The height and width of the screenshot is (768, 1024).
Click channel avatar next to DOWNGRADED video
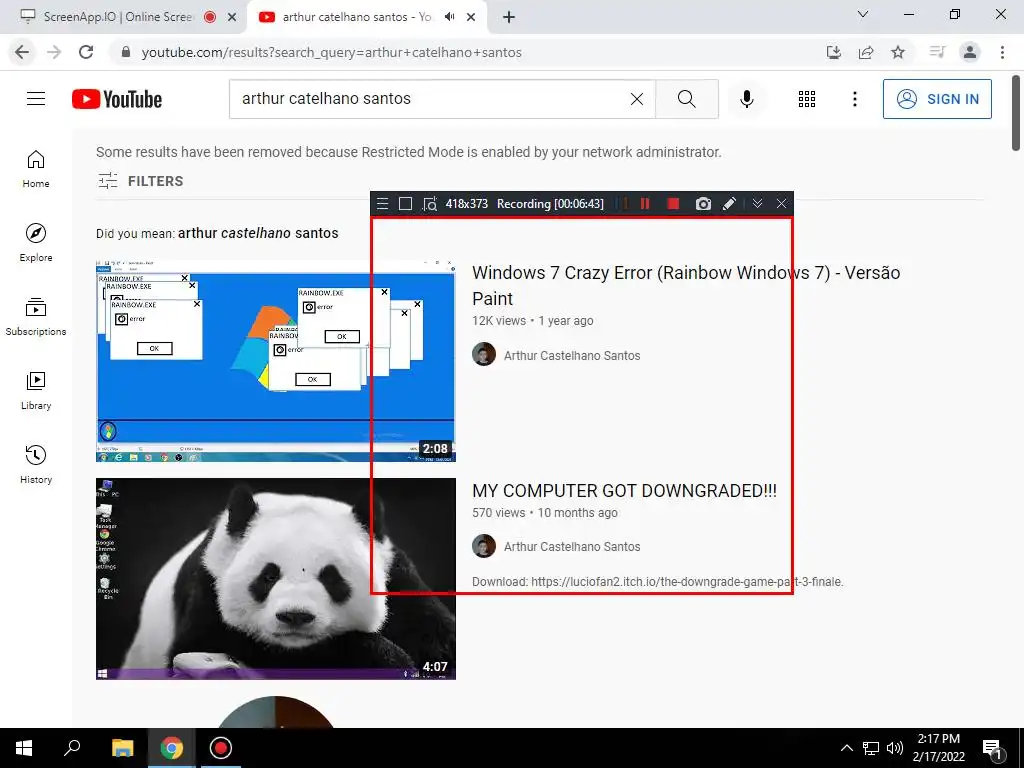click(484, 546)
